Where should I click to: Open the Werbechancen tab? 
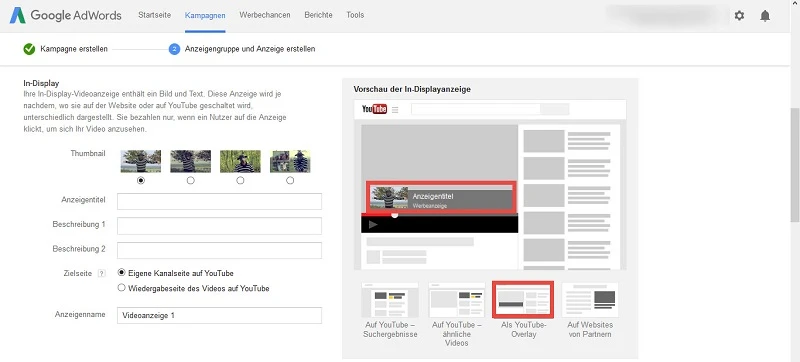click(x=265, y=15)
